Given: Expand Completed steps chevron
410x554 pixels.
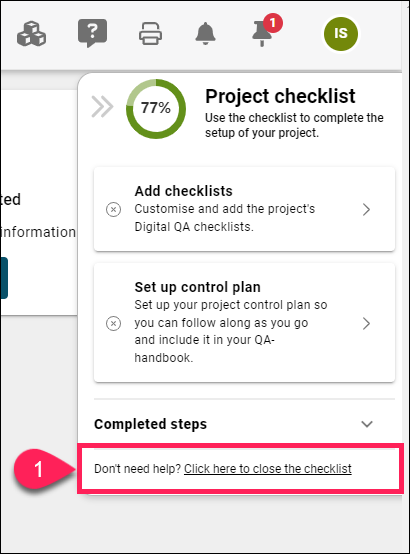Looking at the screenshot, I should [x=367, y=424].
